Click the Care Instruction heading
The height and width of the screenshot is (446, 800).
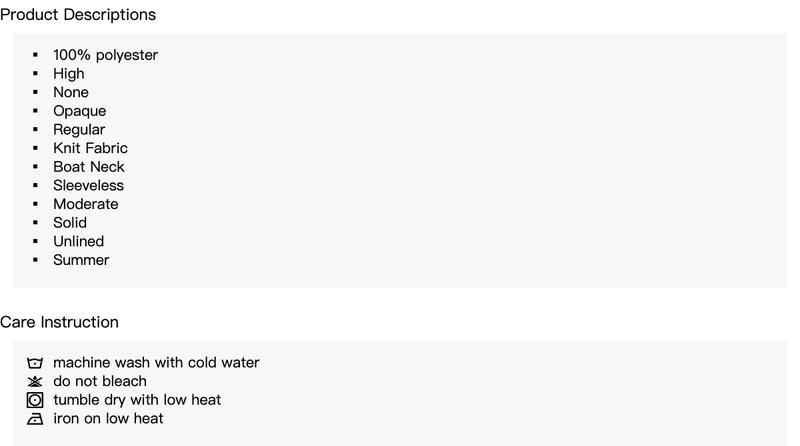59,322
